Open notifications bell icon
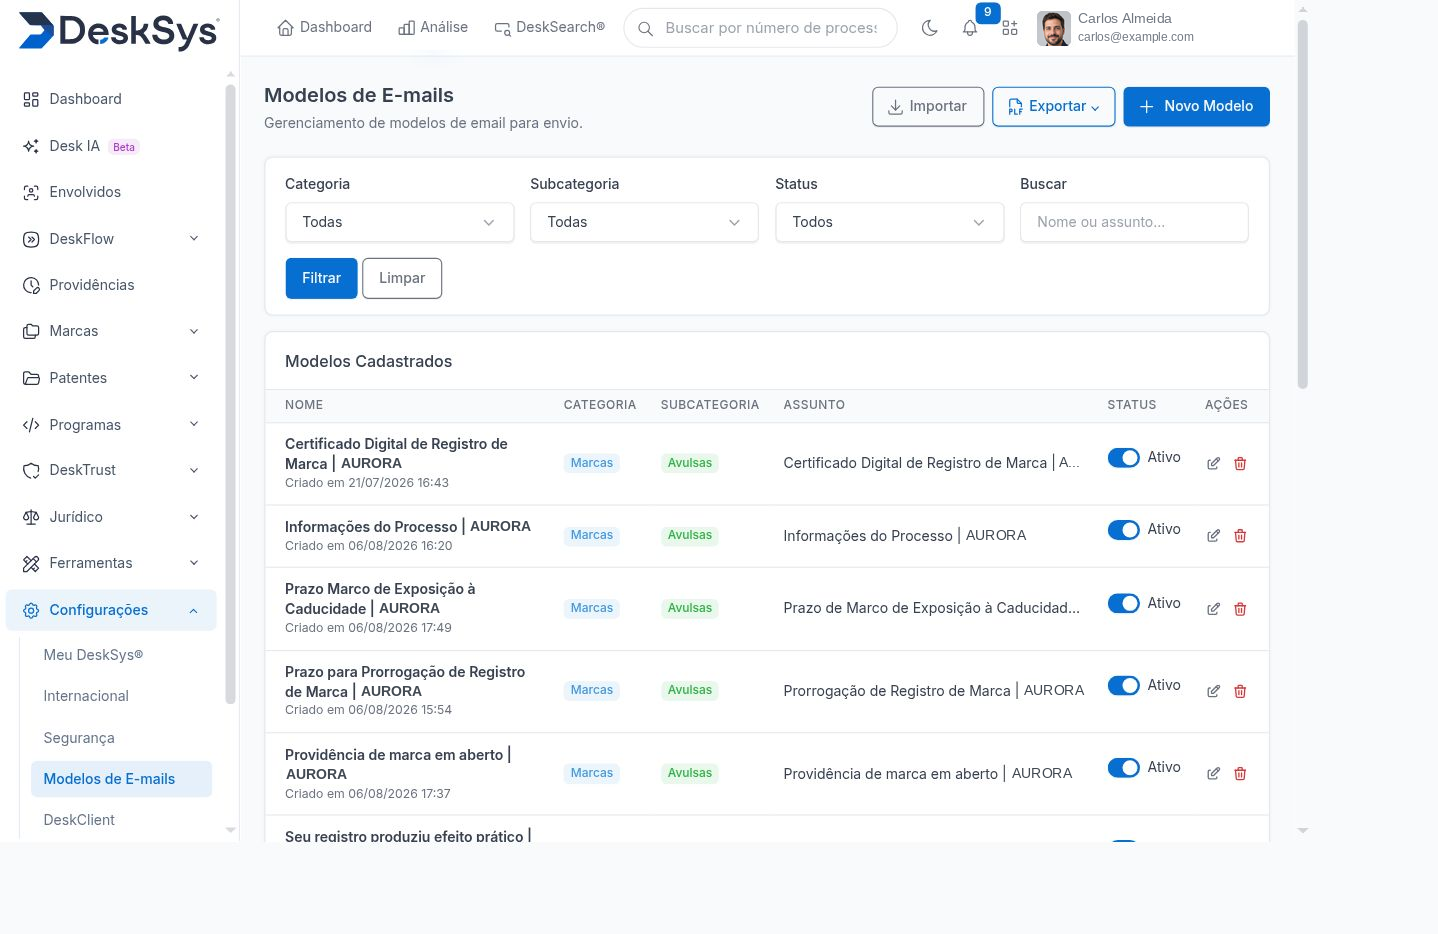This screenshot has width=1438, height=934. click(x=970, y=28)
